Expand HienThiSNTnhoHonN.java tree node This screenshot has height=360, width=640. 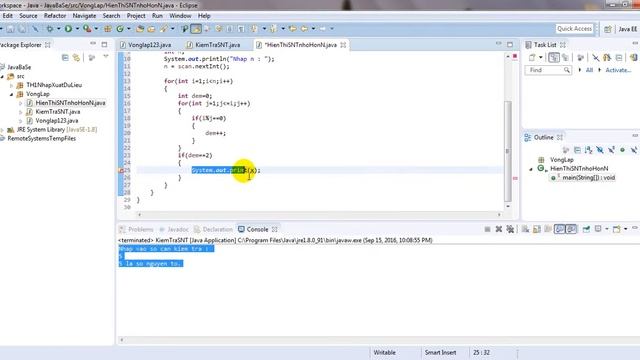click(20, 103)
